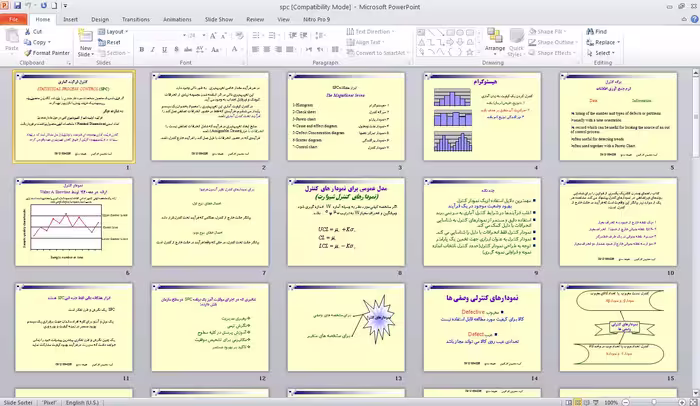The width and height of the screenshot is (700, 406).
Task: Click Zoom Out minus button in status bar
Action: click(626, 402)
